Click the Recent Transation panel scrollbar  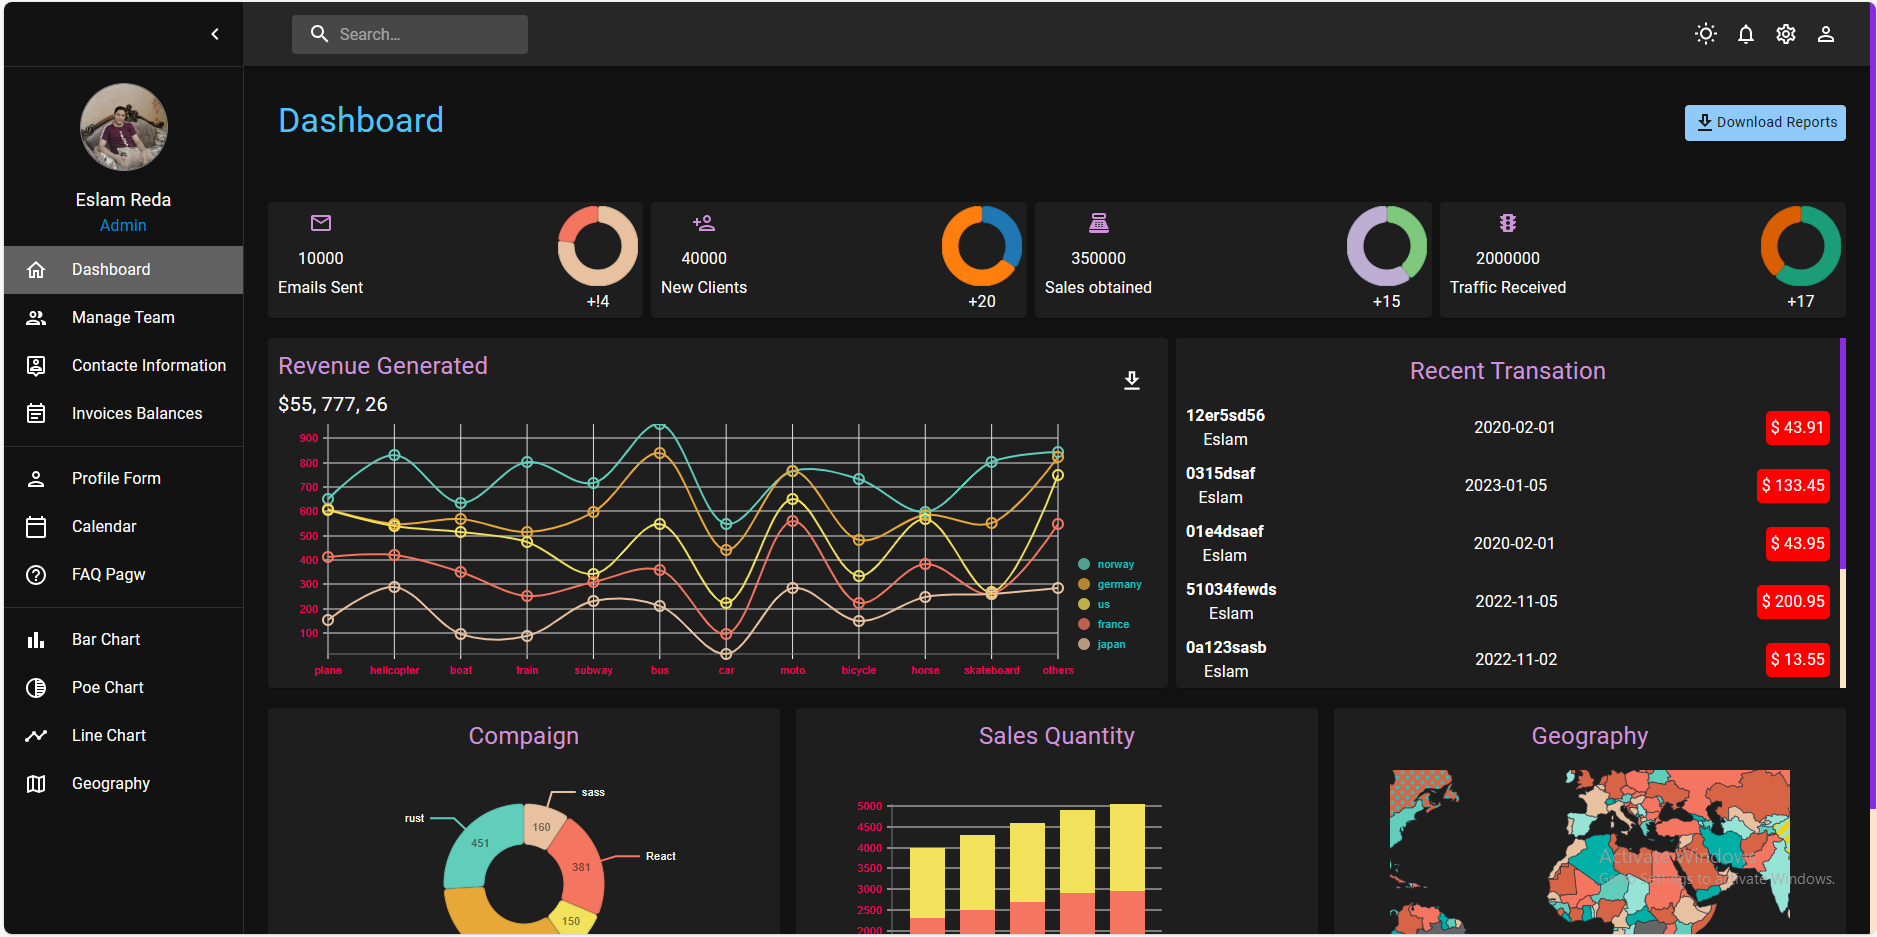pyautogui.click(x=1842, y=455)
